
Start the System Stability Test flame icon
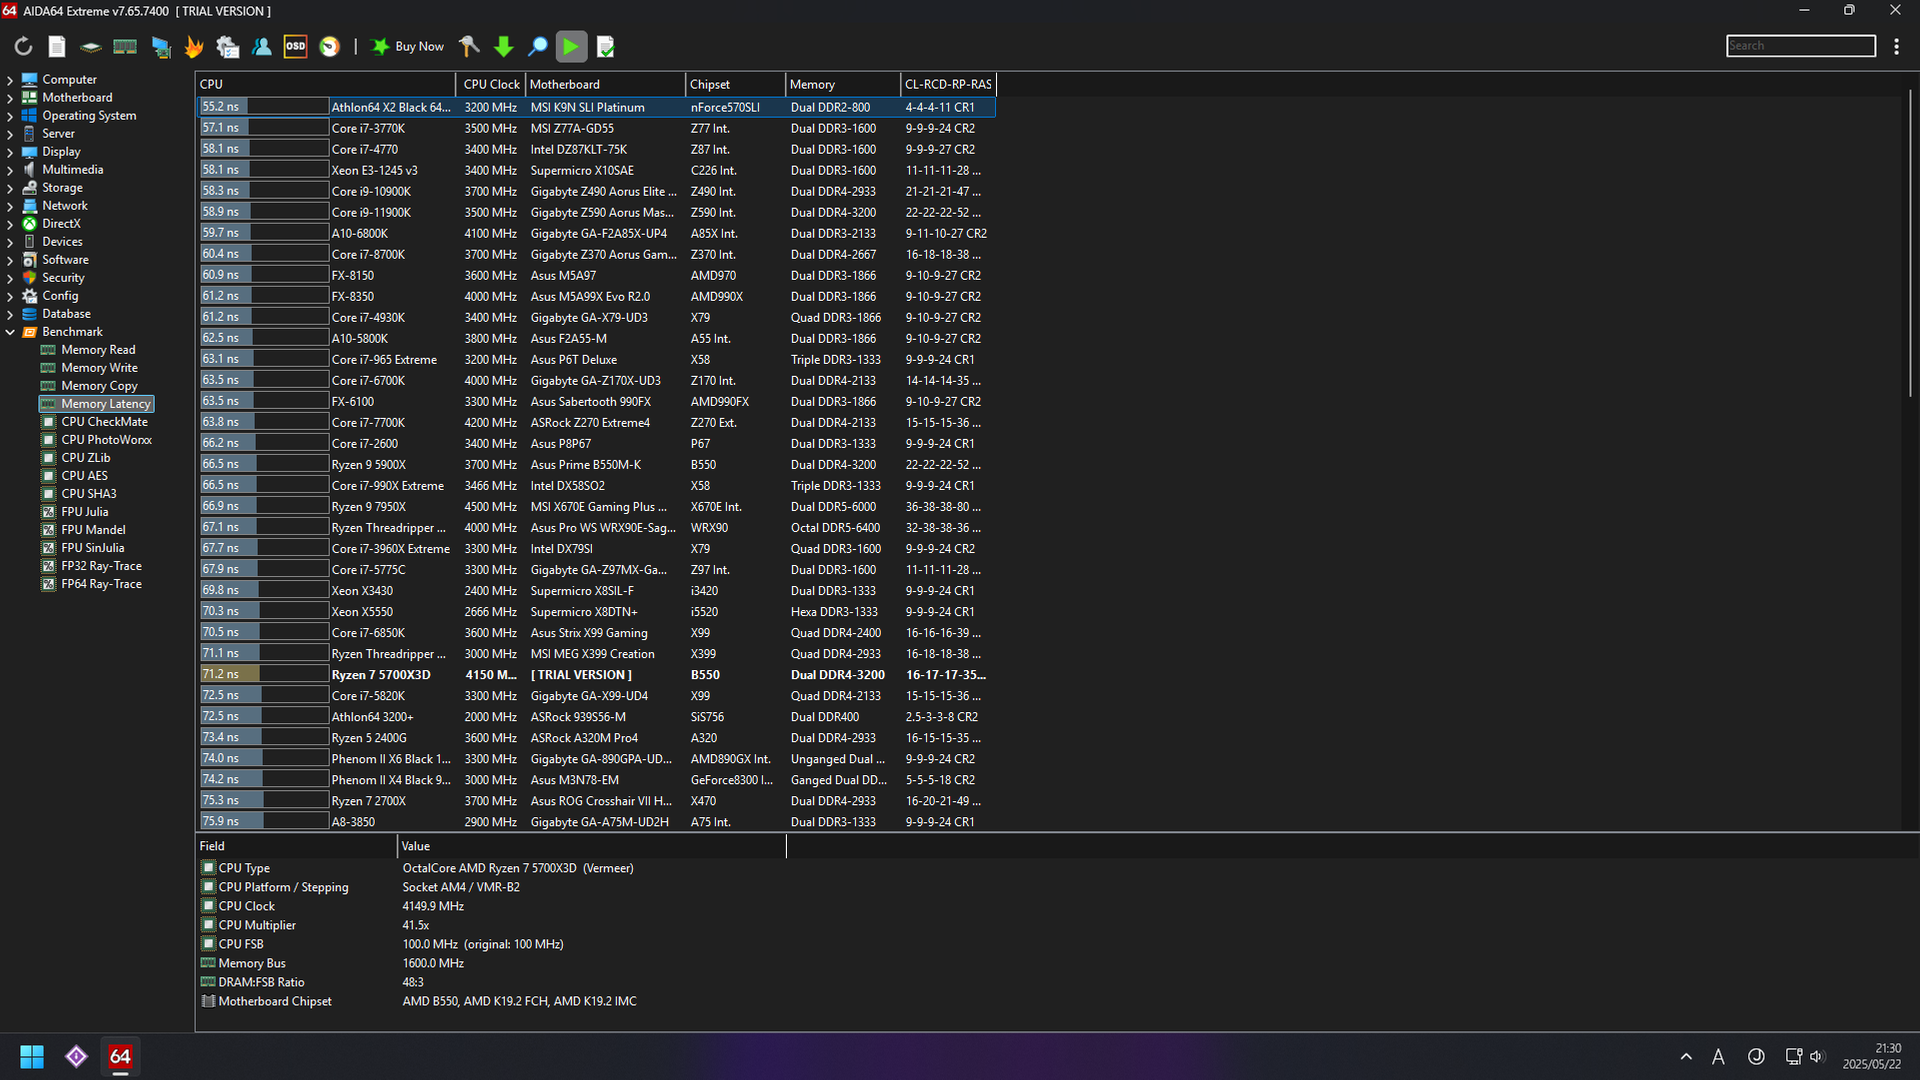(194, 46)
